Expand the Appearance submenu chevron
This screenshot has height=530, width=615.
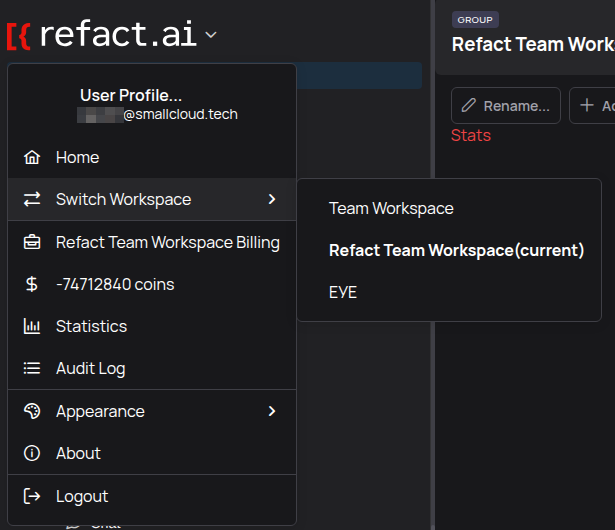coord(272,411)
